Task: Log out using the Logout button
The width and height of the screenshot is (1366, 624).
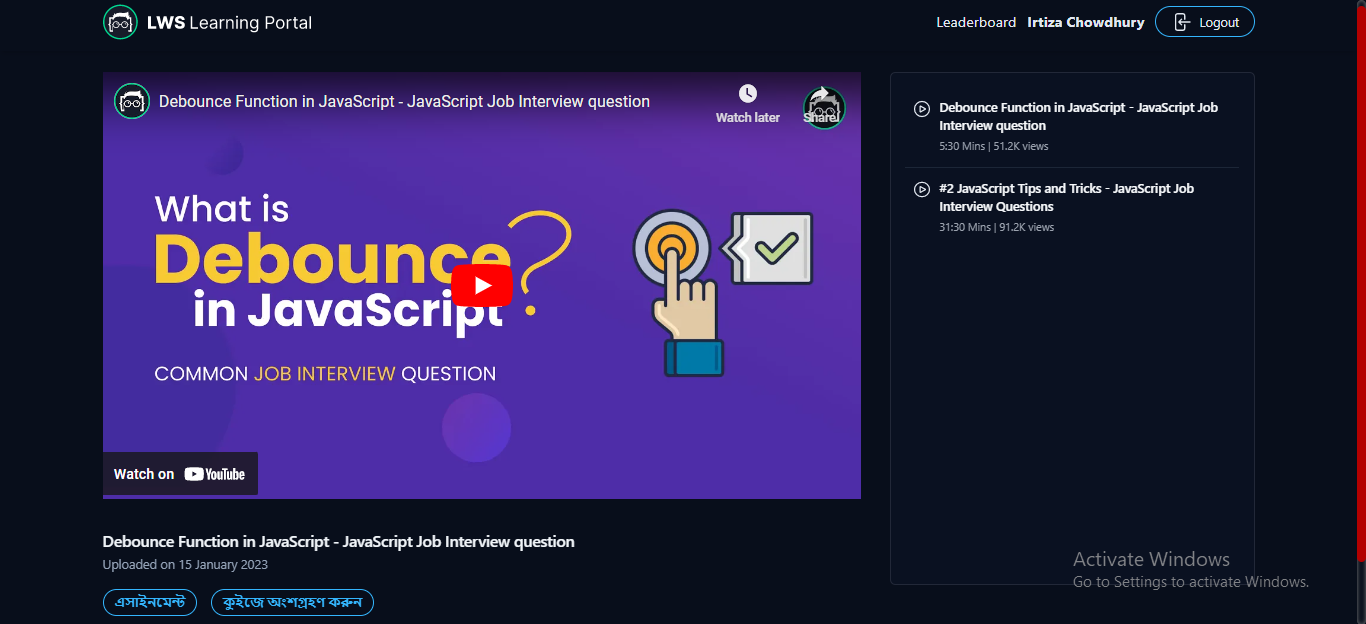Action: coord(1205,22)
